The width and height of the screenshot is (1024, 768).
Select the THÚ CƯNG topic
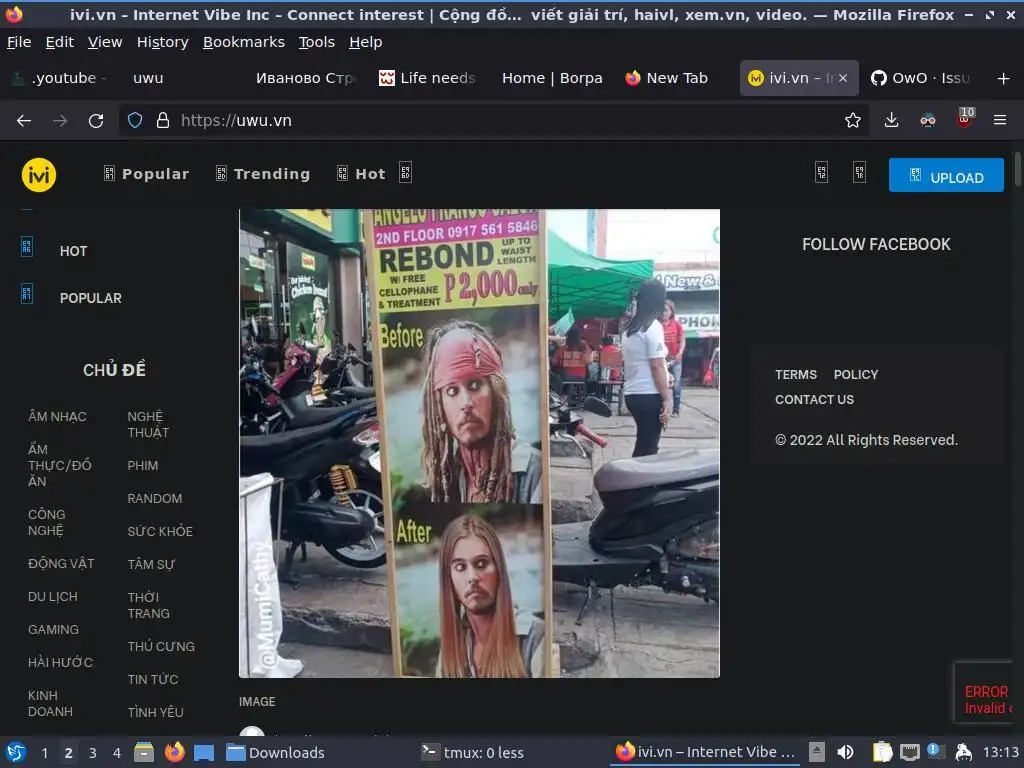pyautogui.click(x=161, y=646)
